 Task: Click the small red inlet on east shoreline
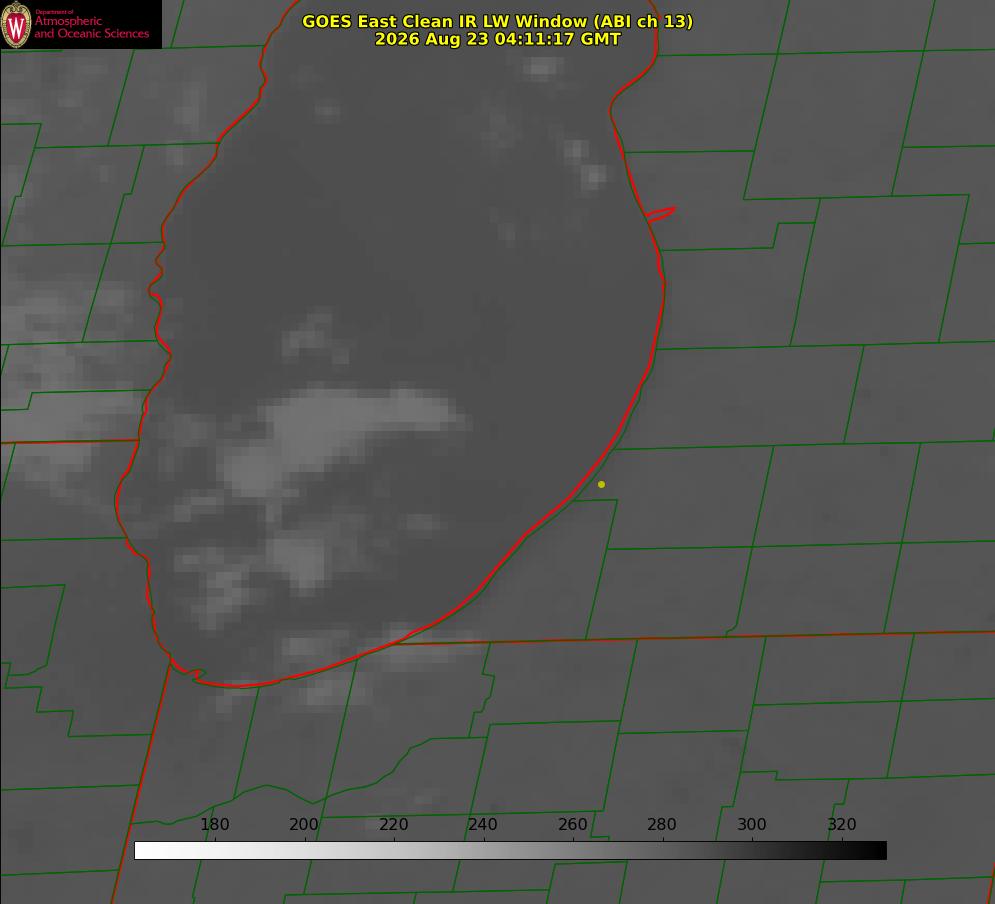click(x=660, y=214)
